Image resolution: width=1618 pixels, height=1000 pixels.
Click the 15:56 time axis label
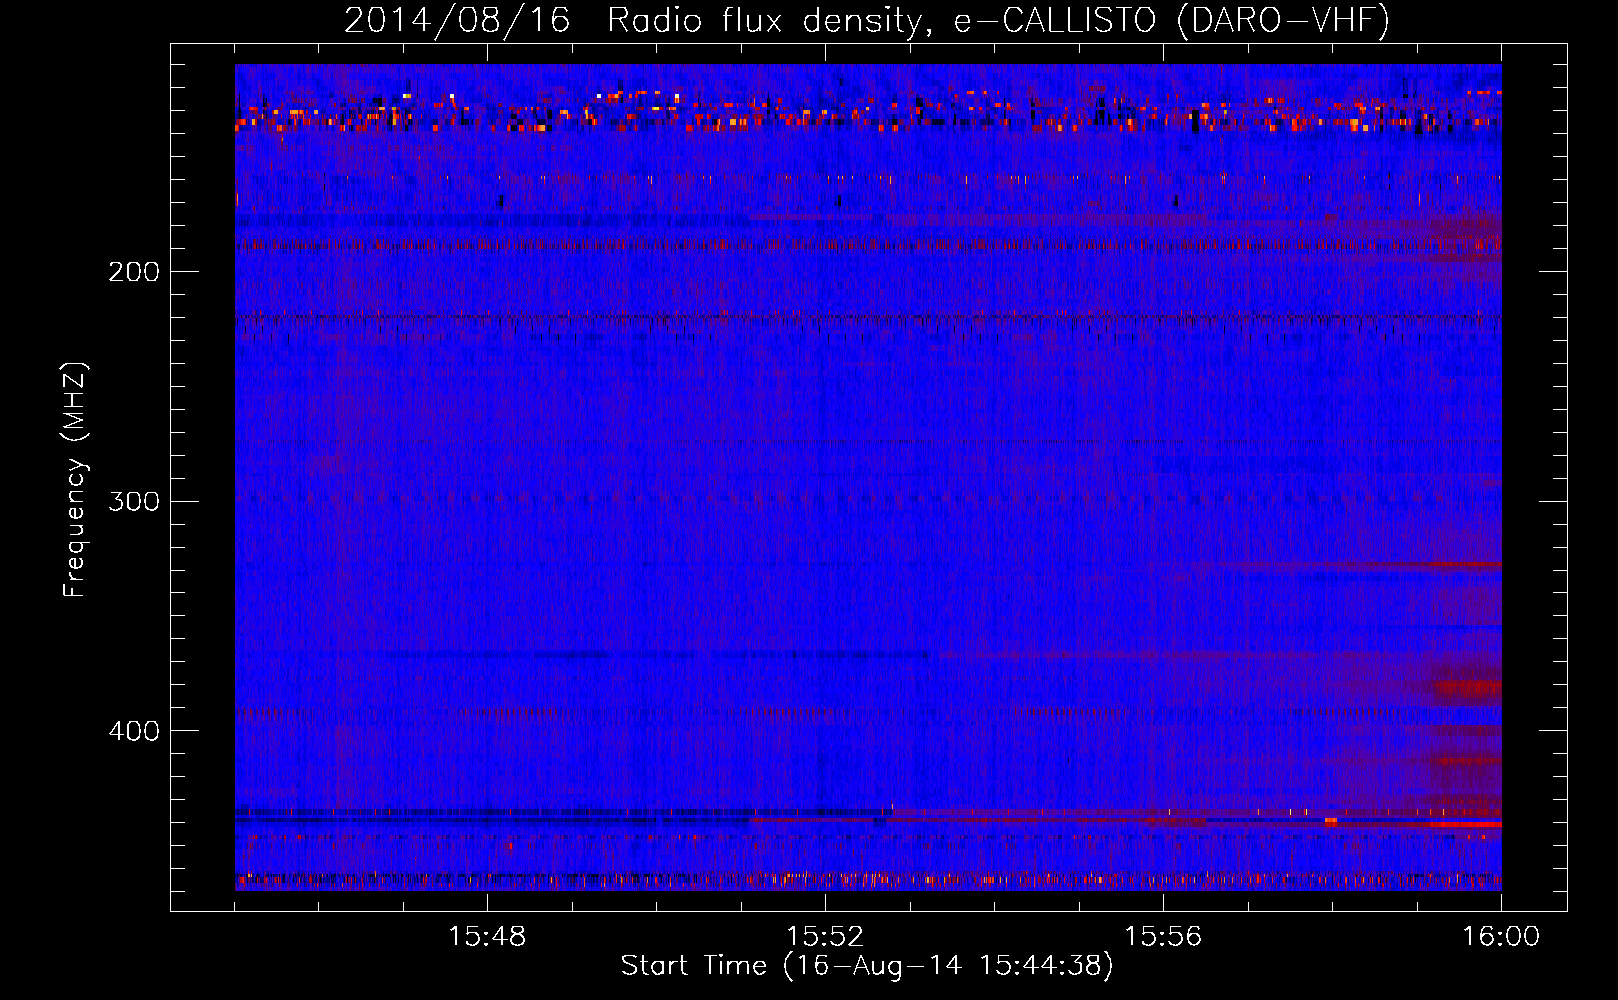(1163, 937)
